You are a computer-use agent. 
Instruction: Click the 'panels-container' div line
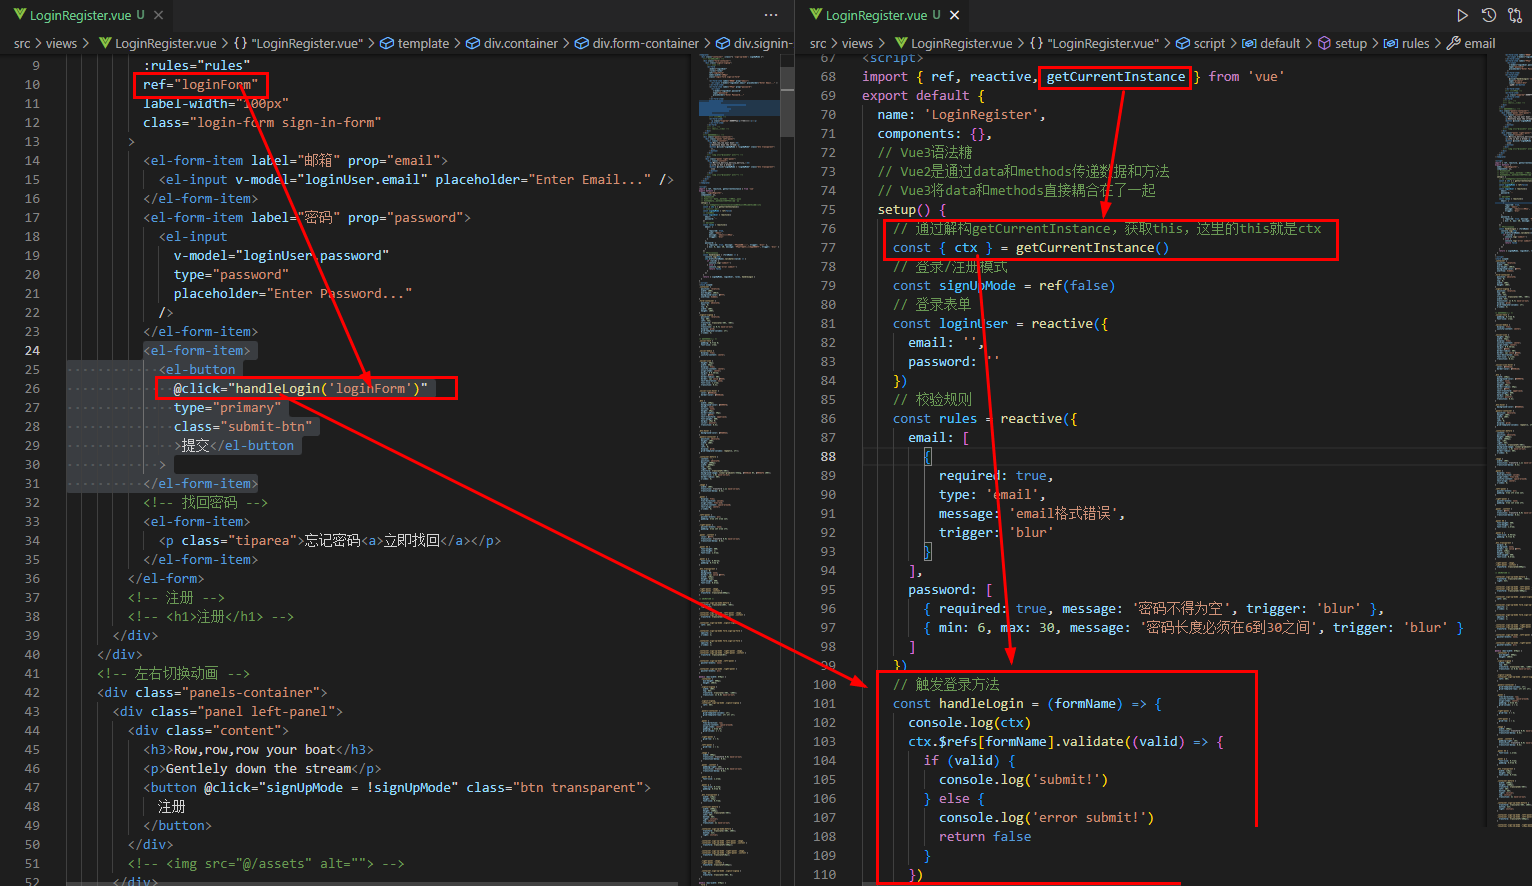[212, 692]
